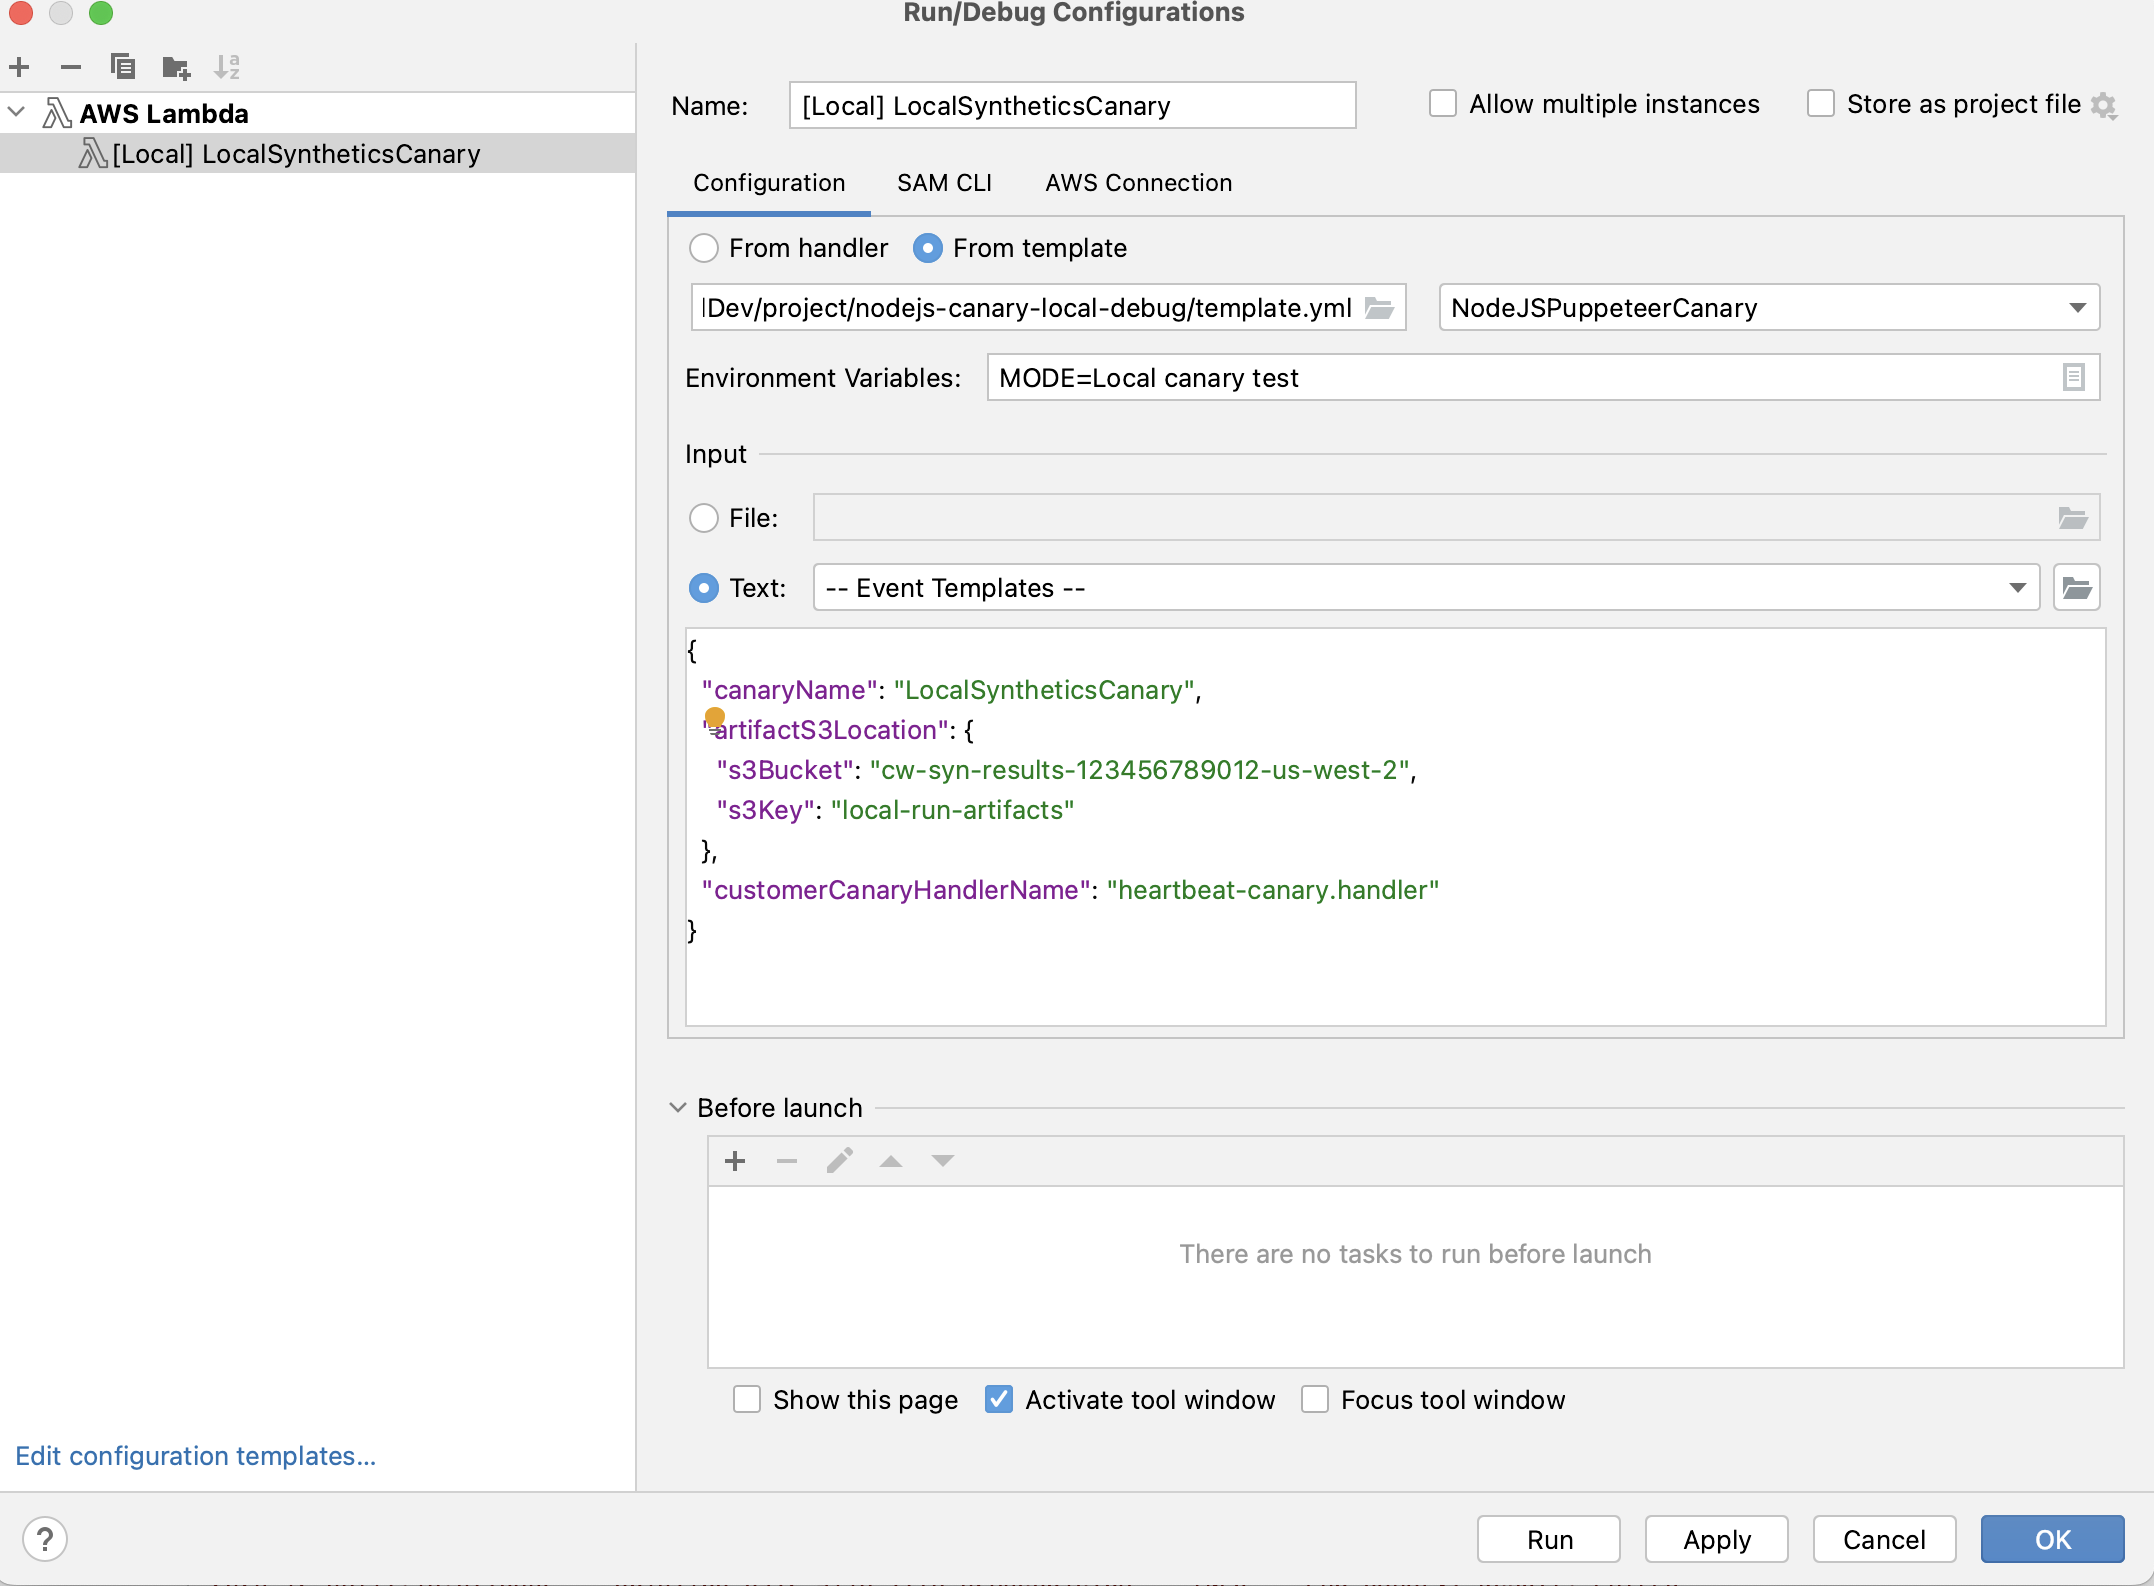
Task: Collapse the AWS Lambda tree node
Action: click(16, 112)
